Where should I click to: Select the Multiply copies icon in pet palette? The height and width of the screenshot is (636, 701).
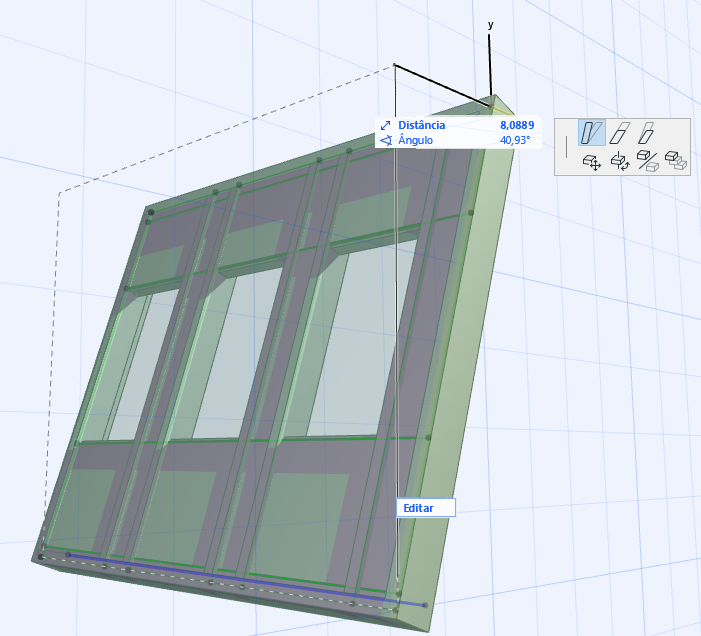[x=676, y=160]
